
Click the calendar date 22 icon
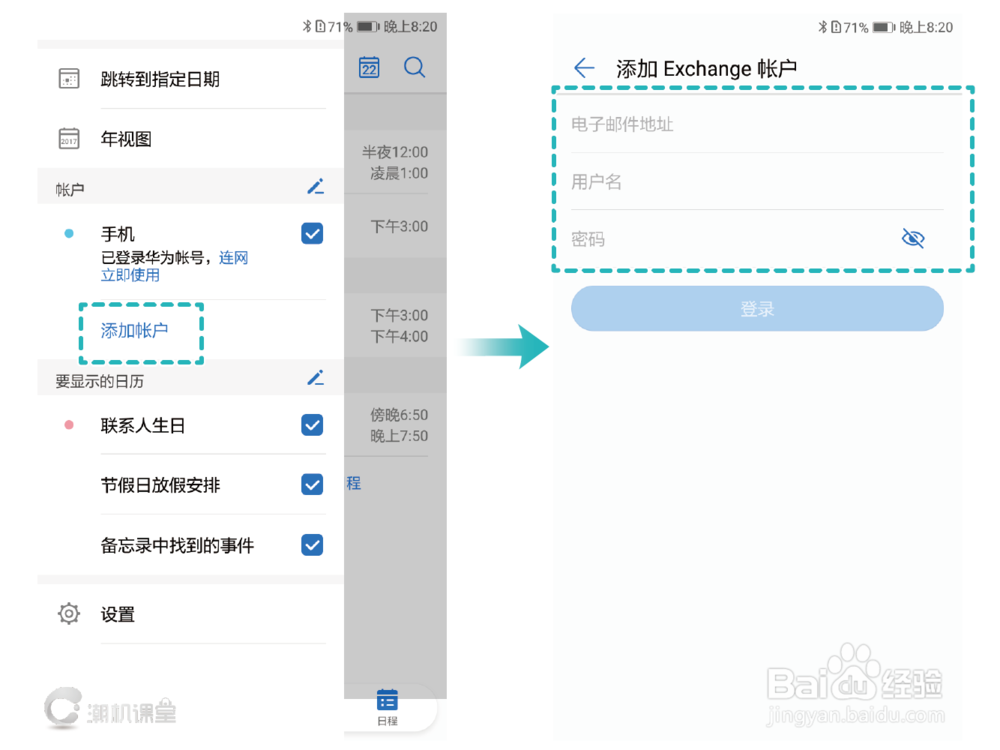(x=368, y=66)
